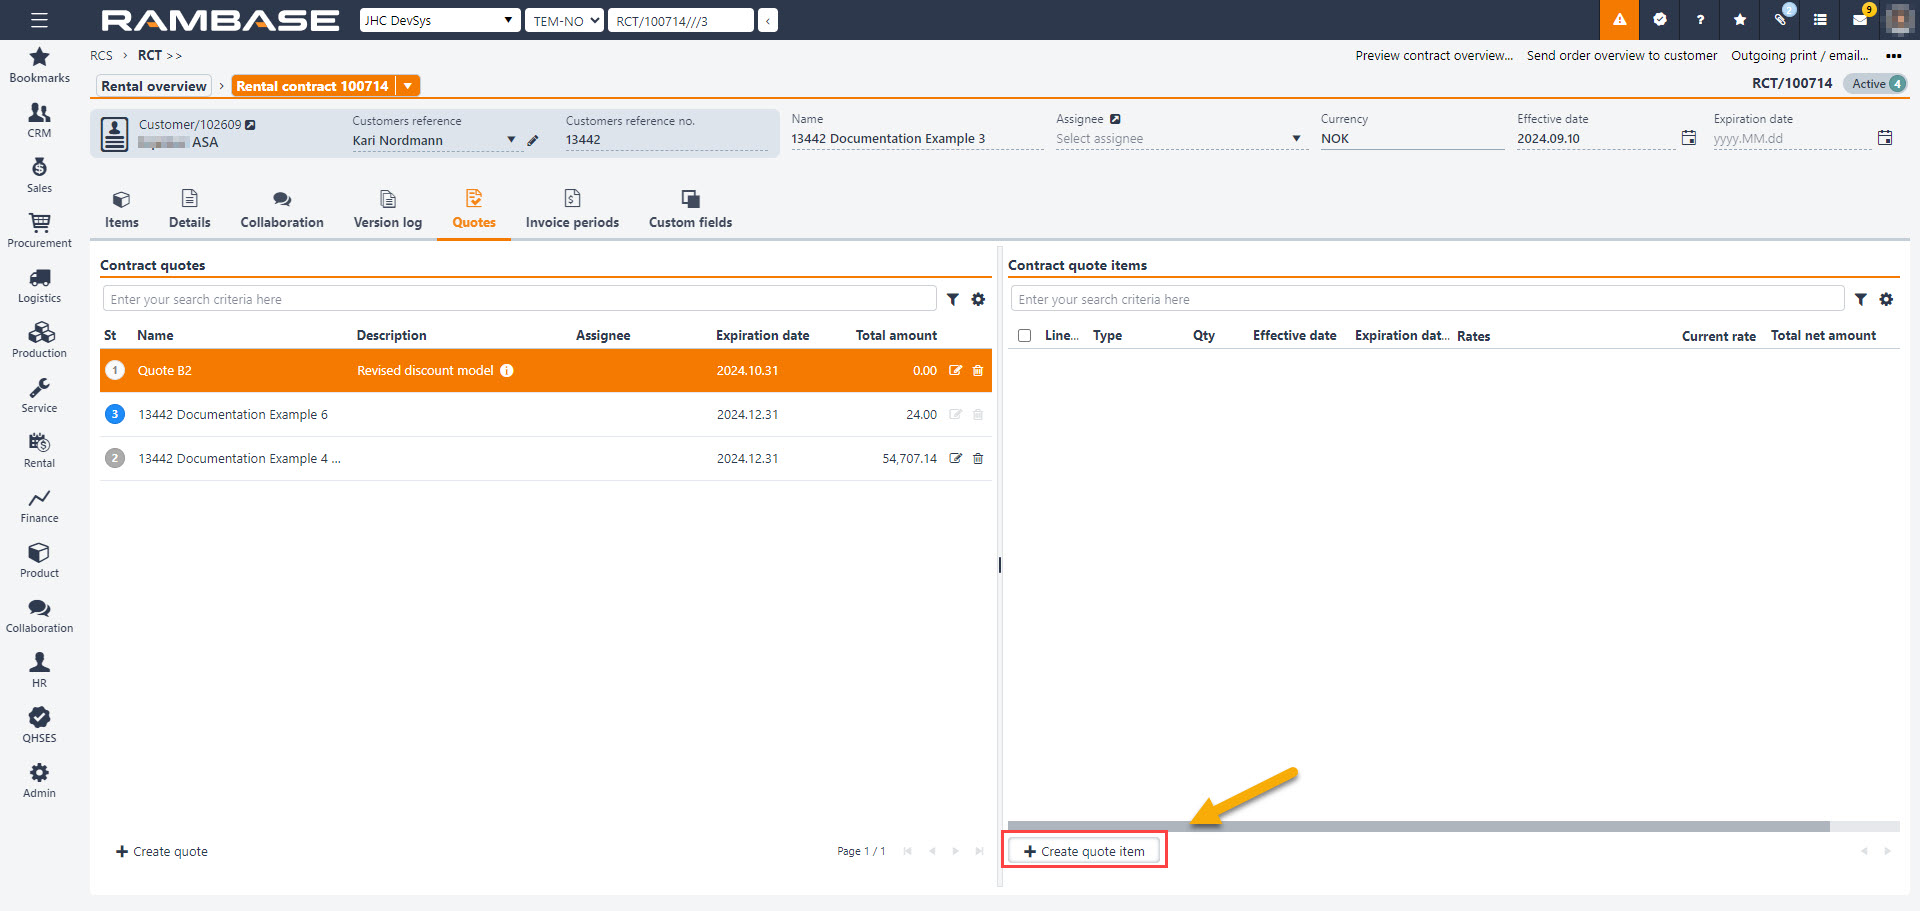The width and height of the screenshot is (1920, 911).
Task: Expand the Rental contract 100714 dropdown arrow
Action: point(408,86)
